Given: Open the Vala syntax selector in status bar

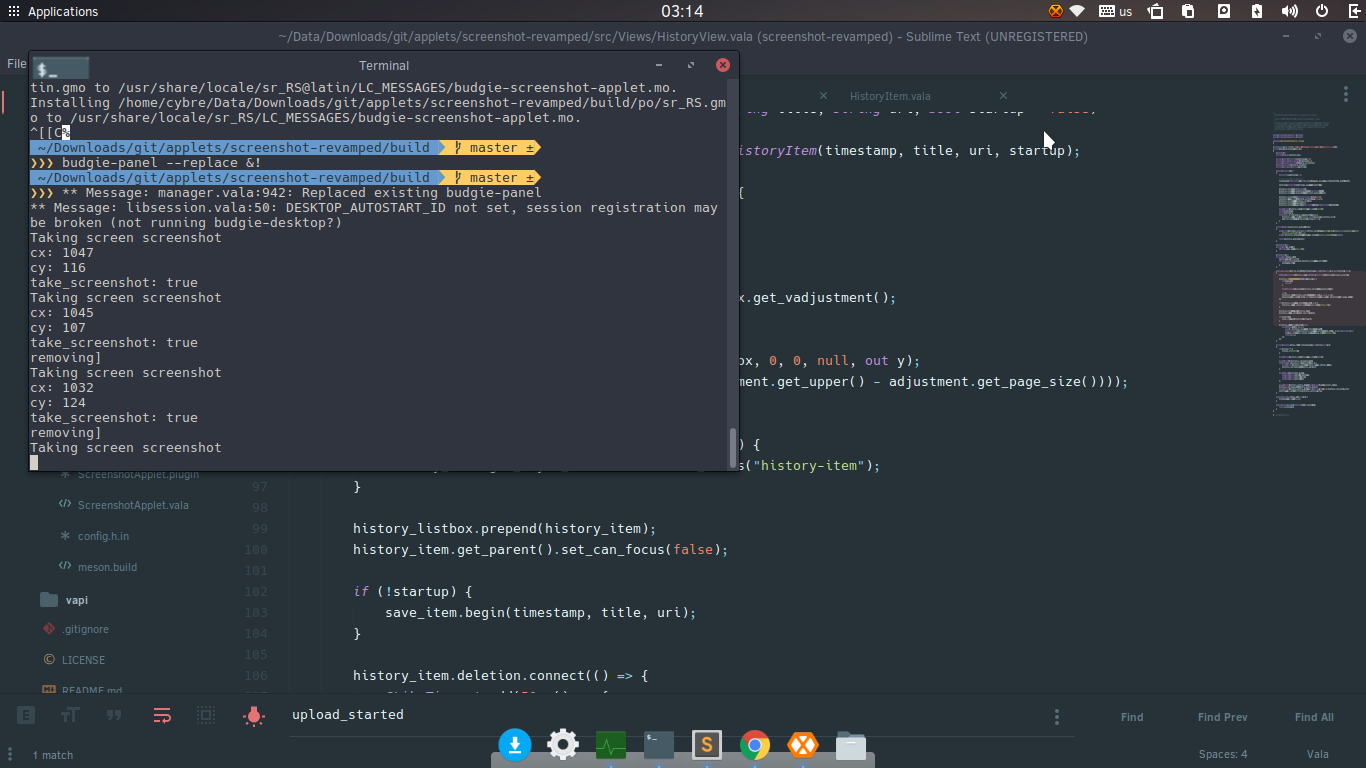Looking at the screenshot, I should (1317, 754).
